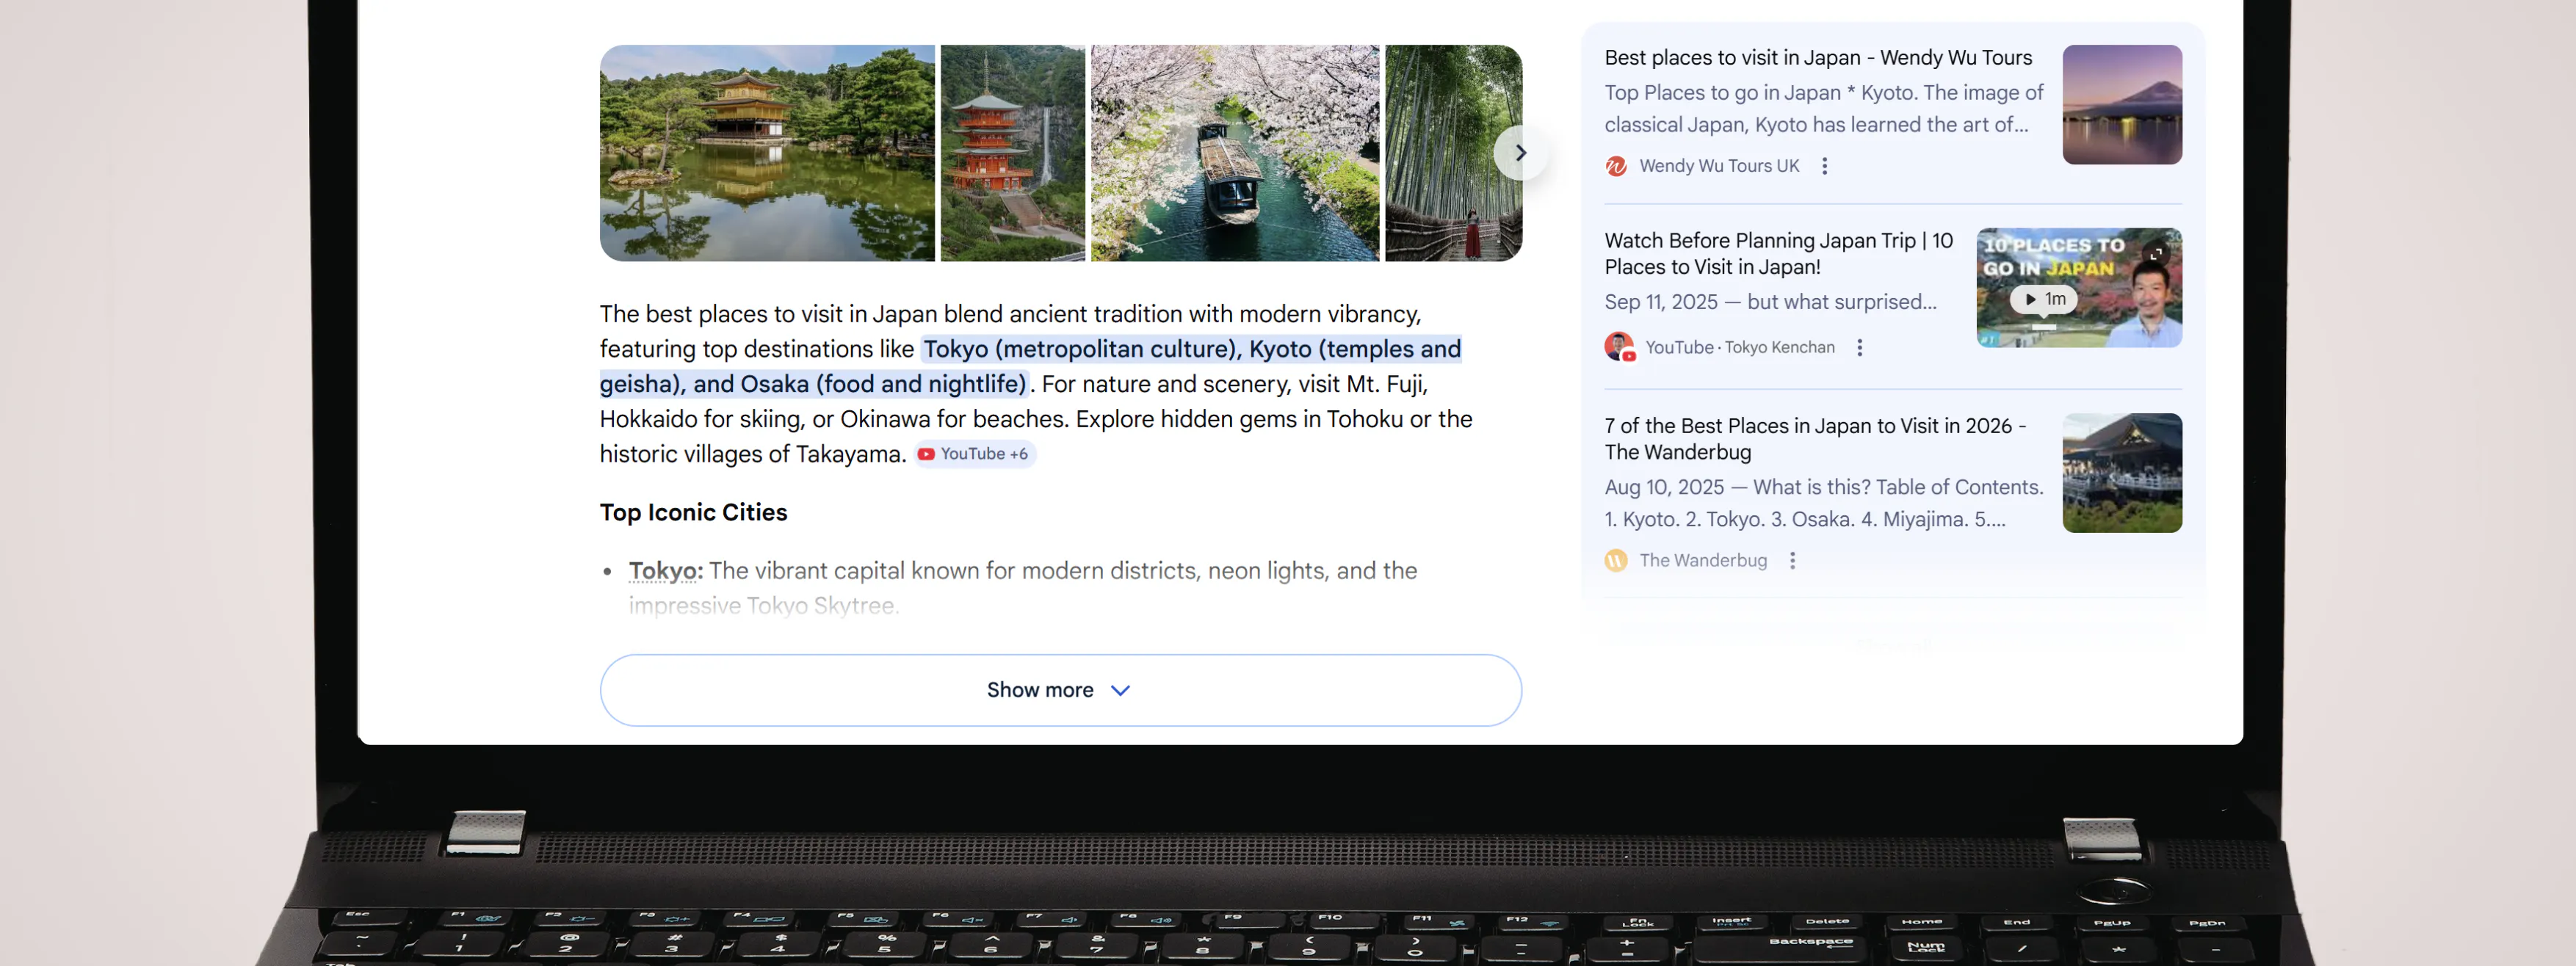This screenshot has width=2576, height=966.
Task: Open The Wanderbug result three-dot menu
Action: tap(1792, 560)
